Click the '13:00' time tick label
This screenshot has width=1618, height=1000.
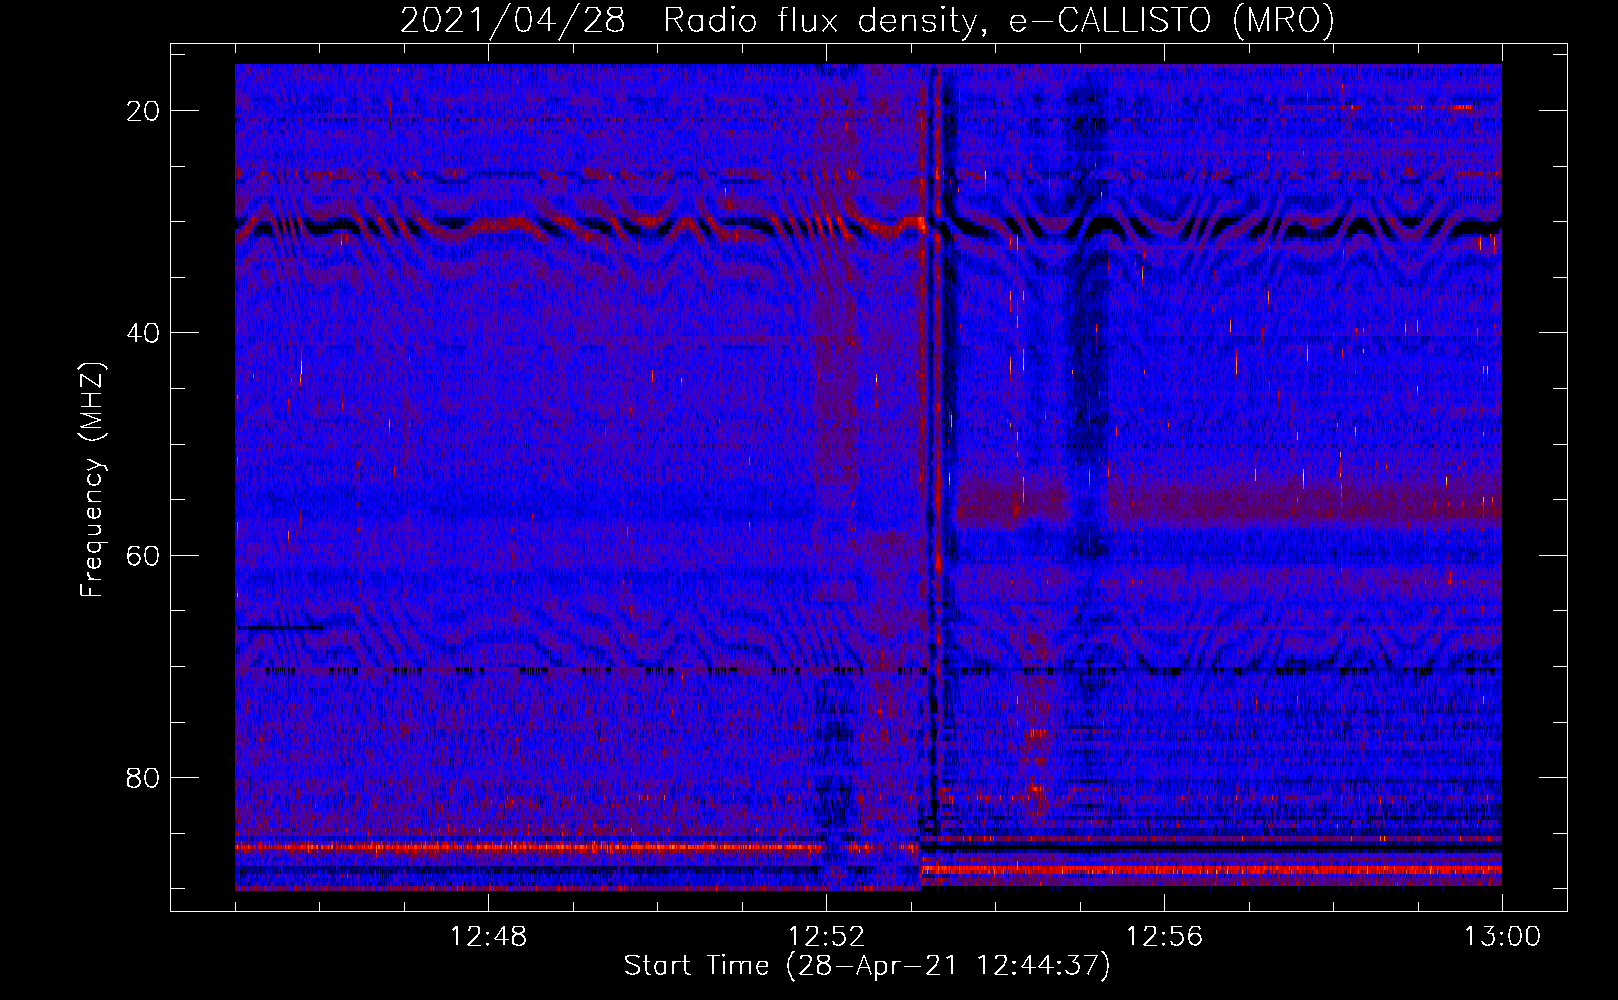[1502, 937]
